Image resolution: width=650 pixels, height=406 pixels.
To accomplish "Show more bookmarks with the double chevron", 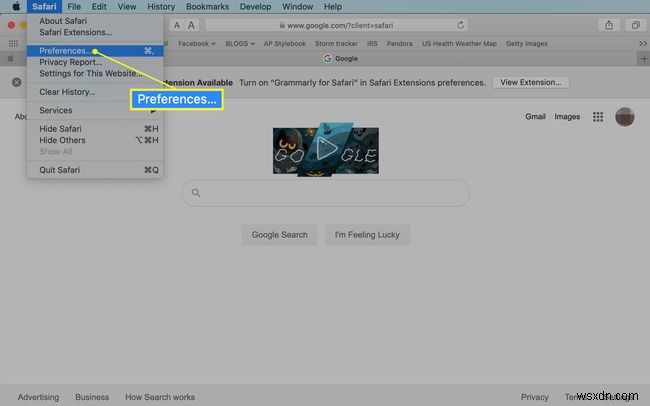I will point(643,44).
